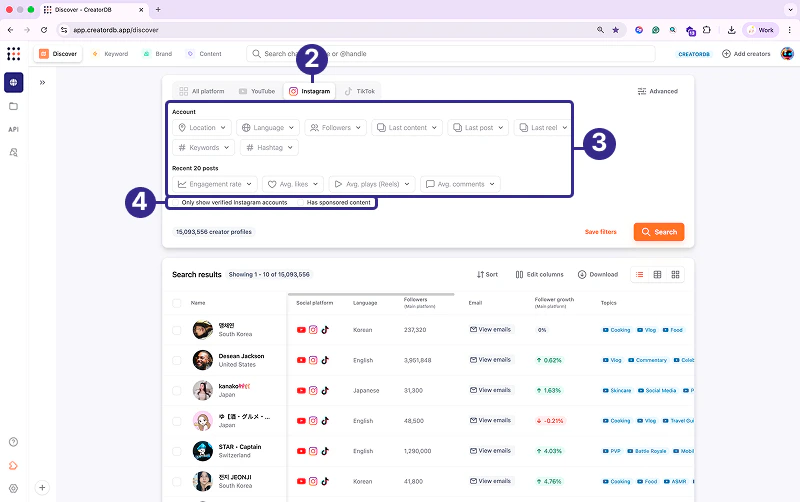Image resolution: width=800 pixels, height=502 pixels.
Task: Toggle select-all checkbox in Name header
Action: click(177, 303)
